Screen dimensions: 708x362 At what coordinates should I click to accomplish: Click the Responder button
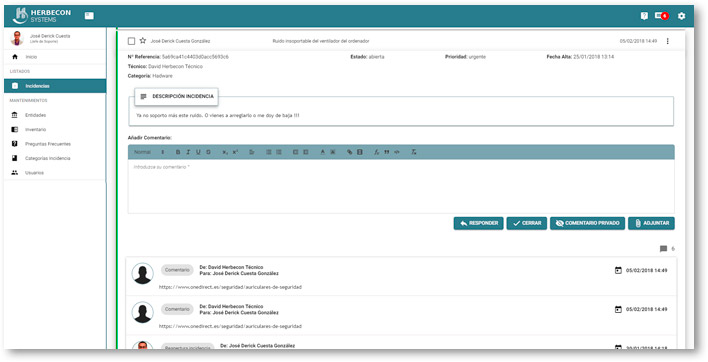478,223
